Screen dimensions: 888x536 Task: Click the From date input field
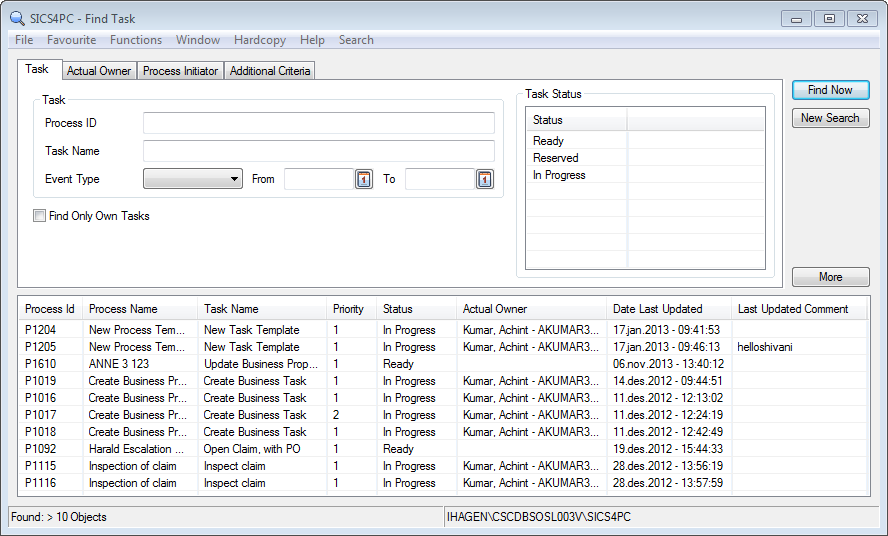pos(319,179)
